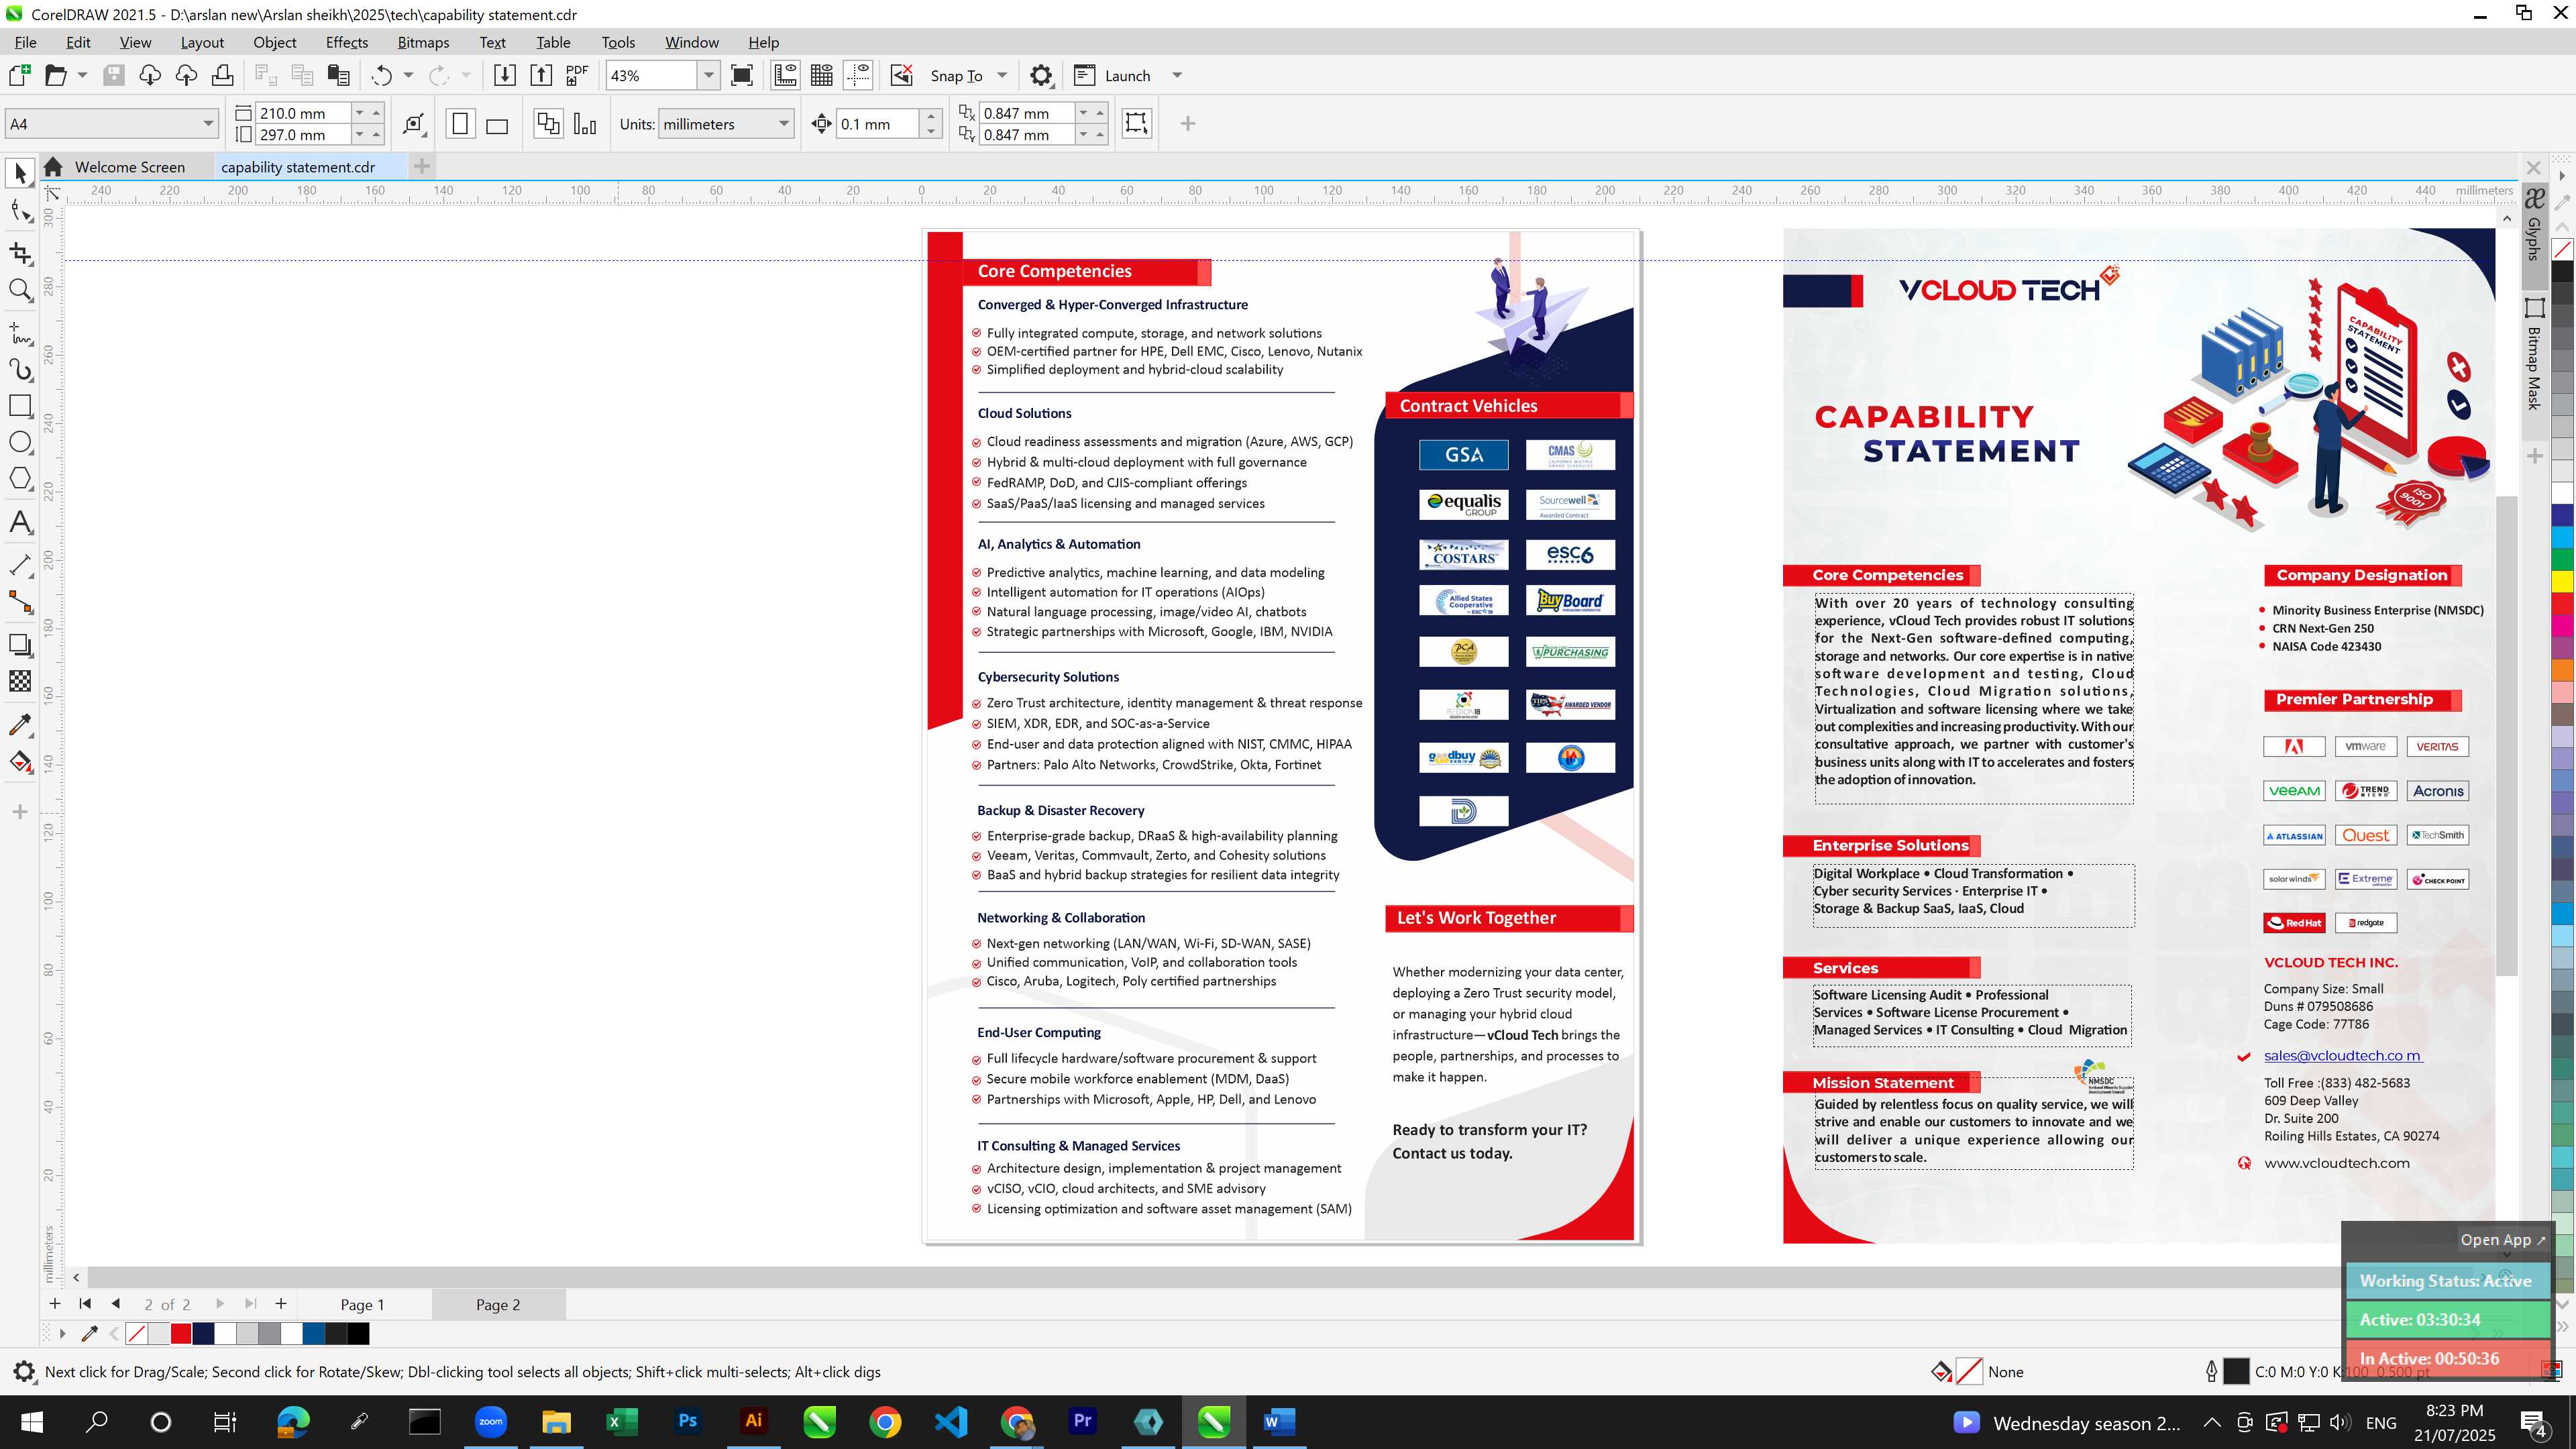Expand the document palette flyout arrow
This screenshot has width=2576, height=1449.
point(62,1334)
